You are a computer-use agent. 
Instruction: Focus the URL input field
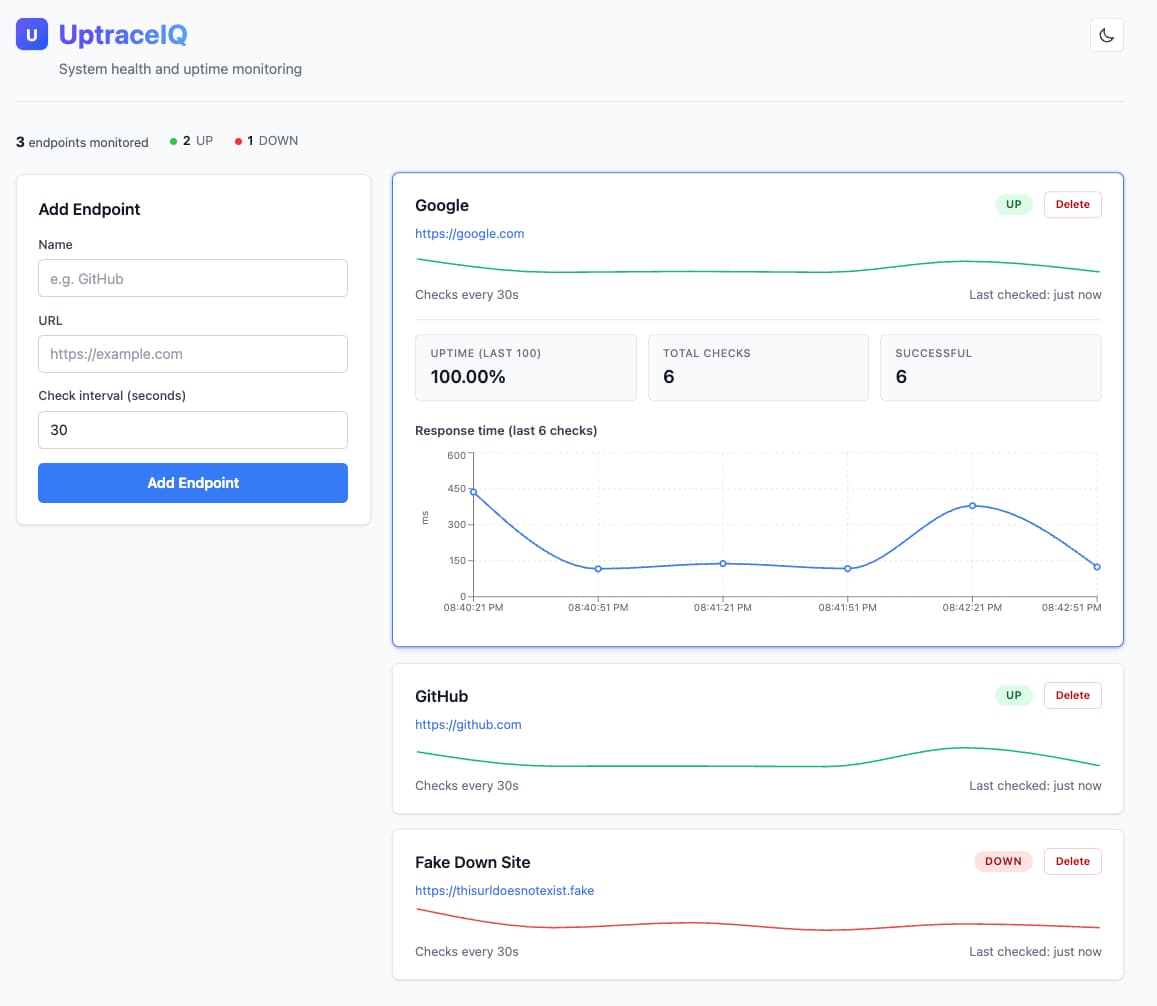click(x=193, y=354)
